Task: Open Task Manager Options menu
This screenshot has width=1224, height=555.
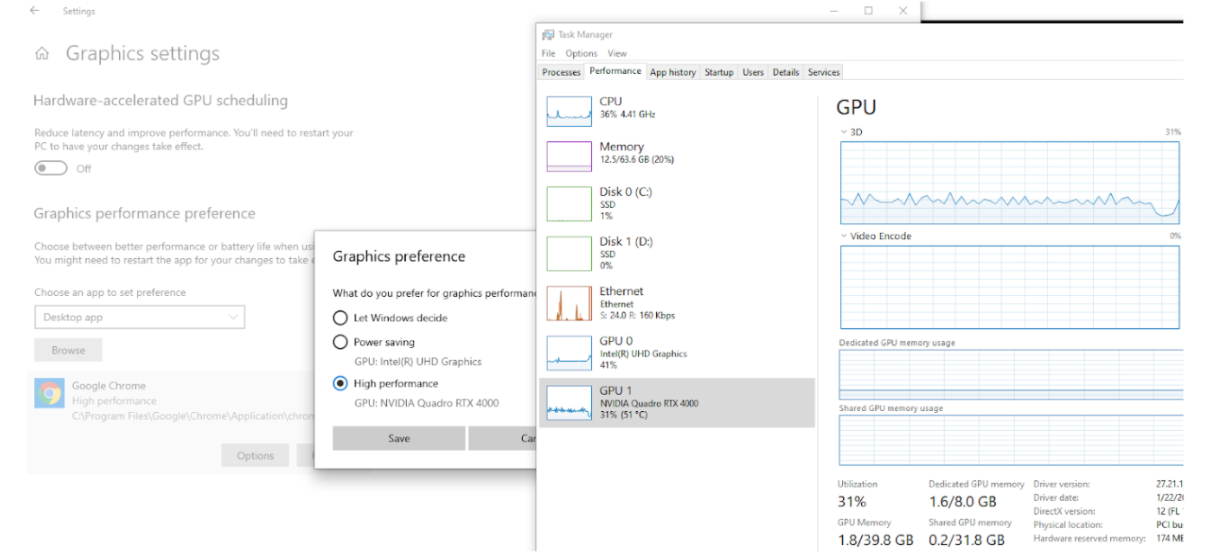Action: 581,53
